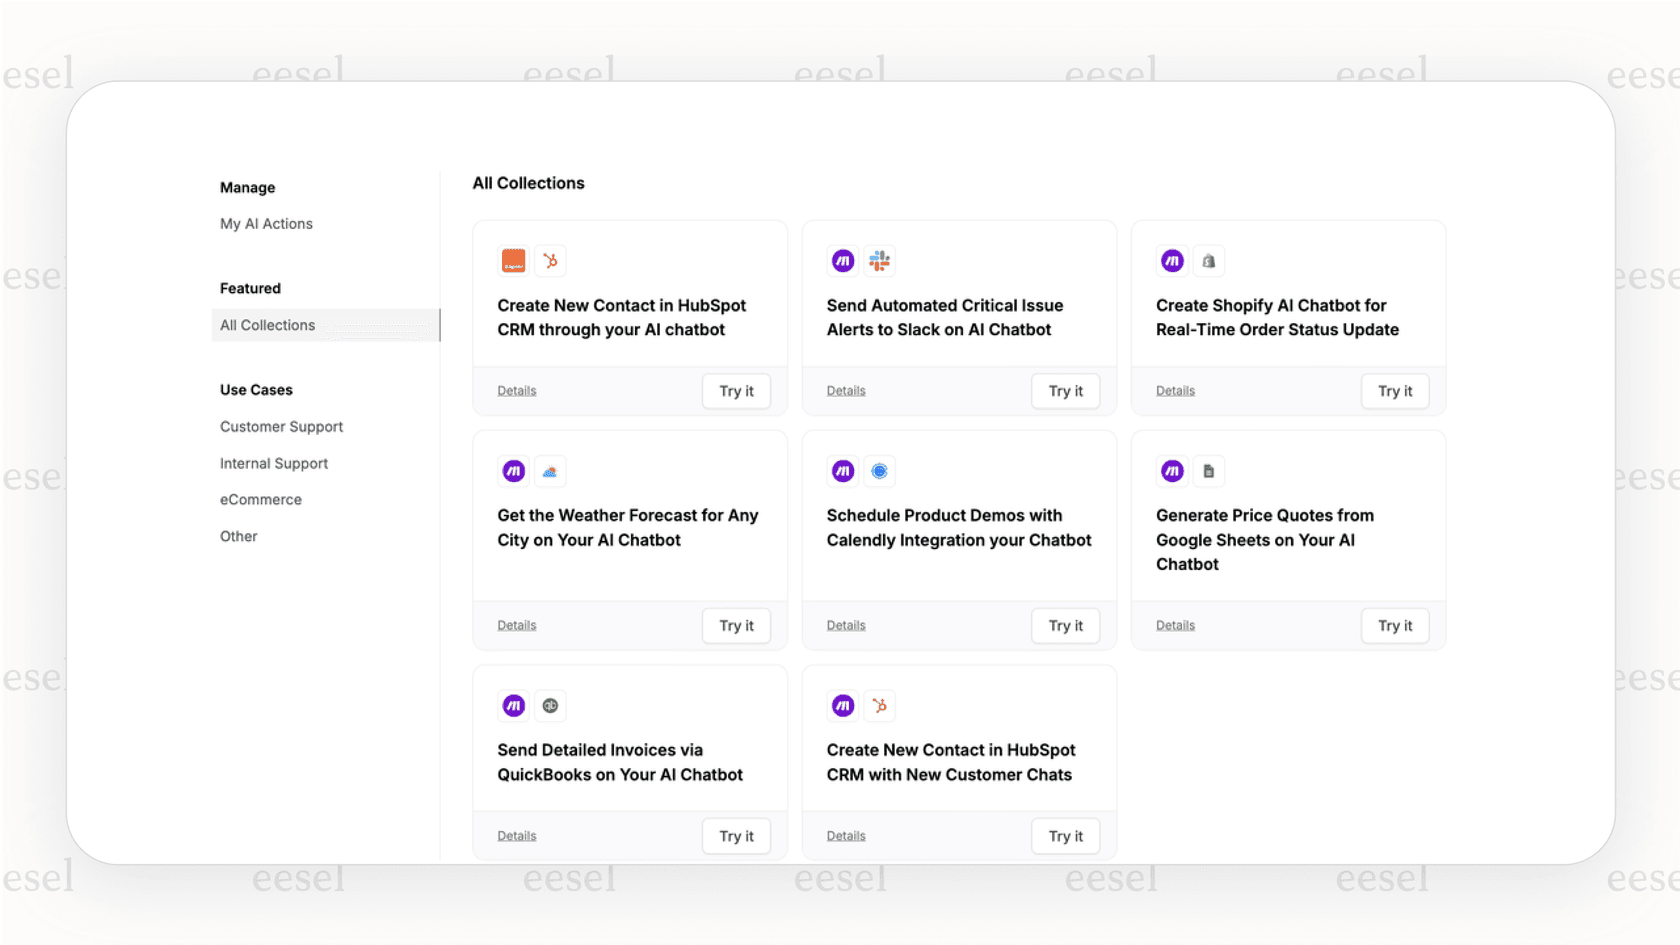Click the QuickBooks icon on invoices card
This screenshot has width=1680, height=945.
[x=550, y=705]
